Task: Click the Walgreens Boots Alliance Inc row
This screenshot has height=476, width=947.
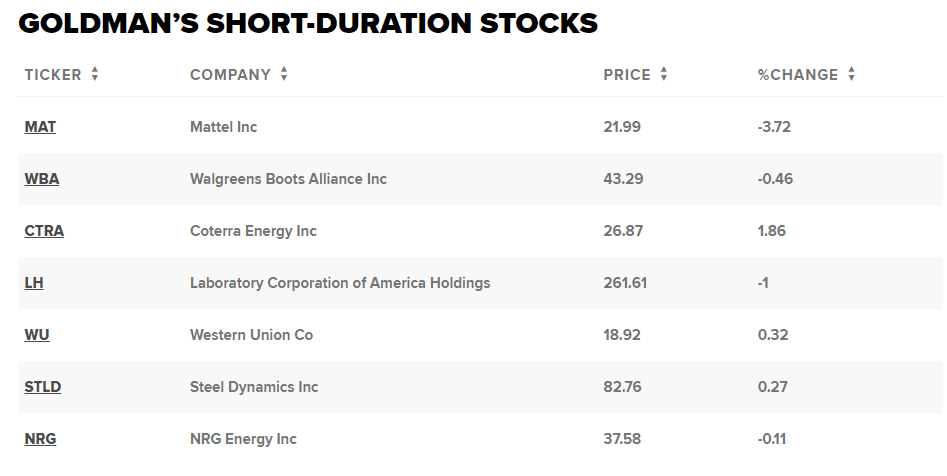Action: (288, 179)
